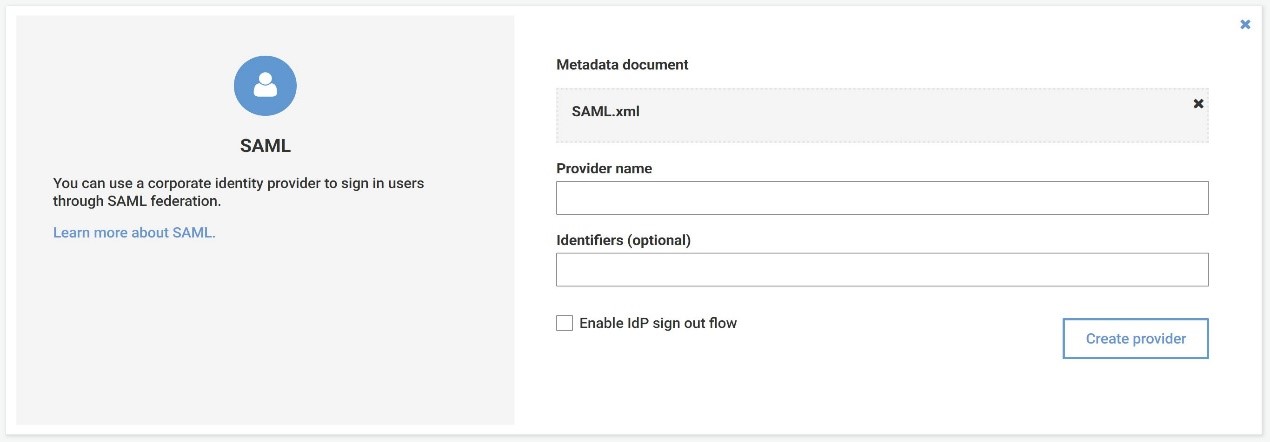1270x442 pixels.
Task: Select the SAML.xml file name
Action: coord(605,111)
